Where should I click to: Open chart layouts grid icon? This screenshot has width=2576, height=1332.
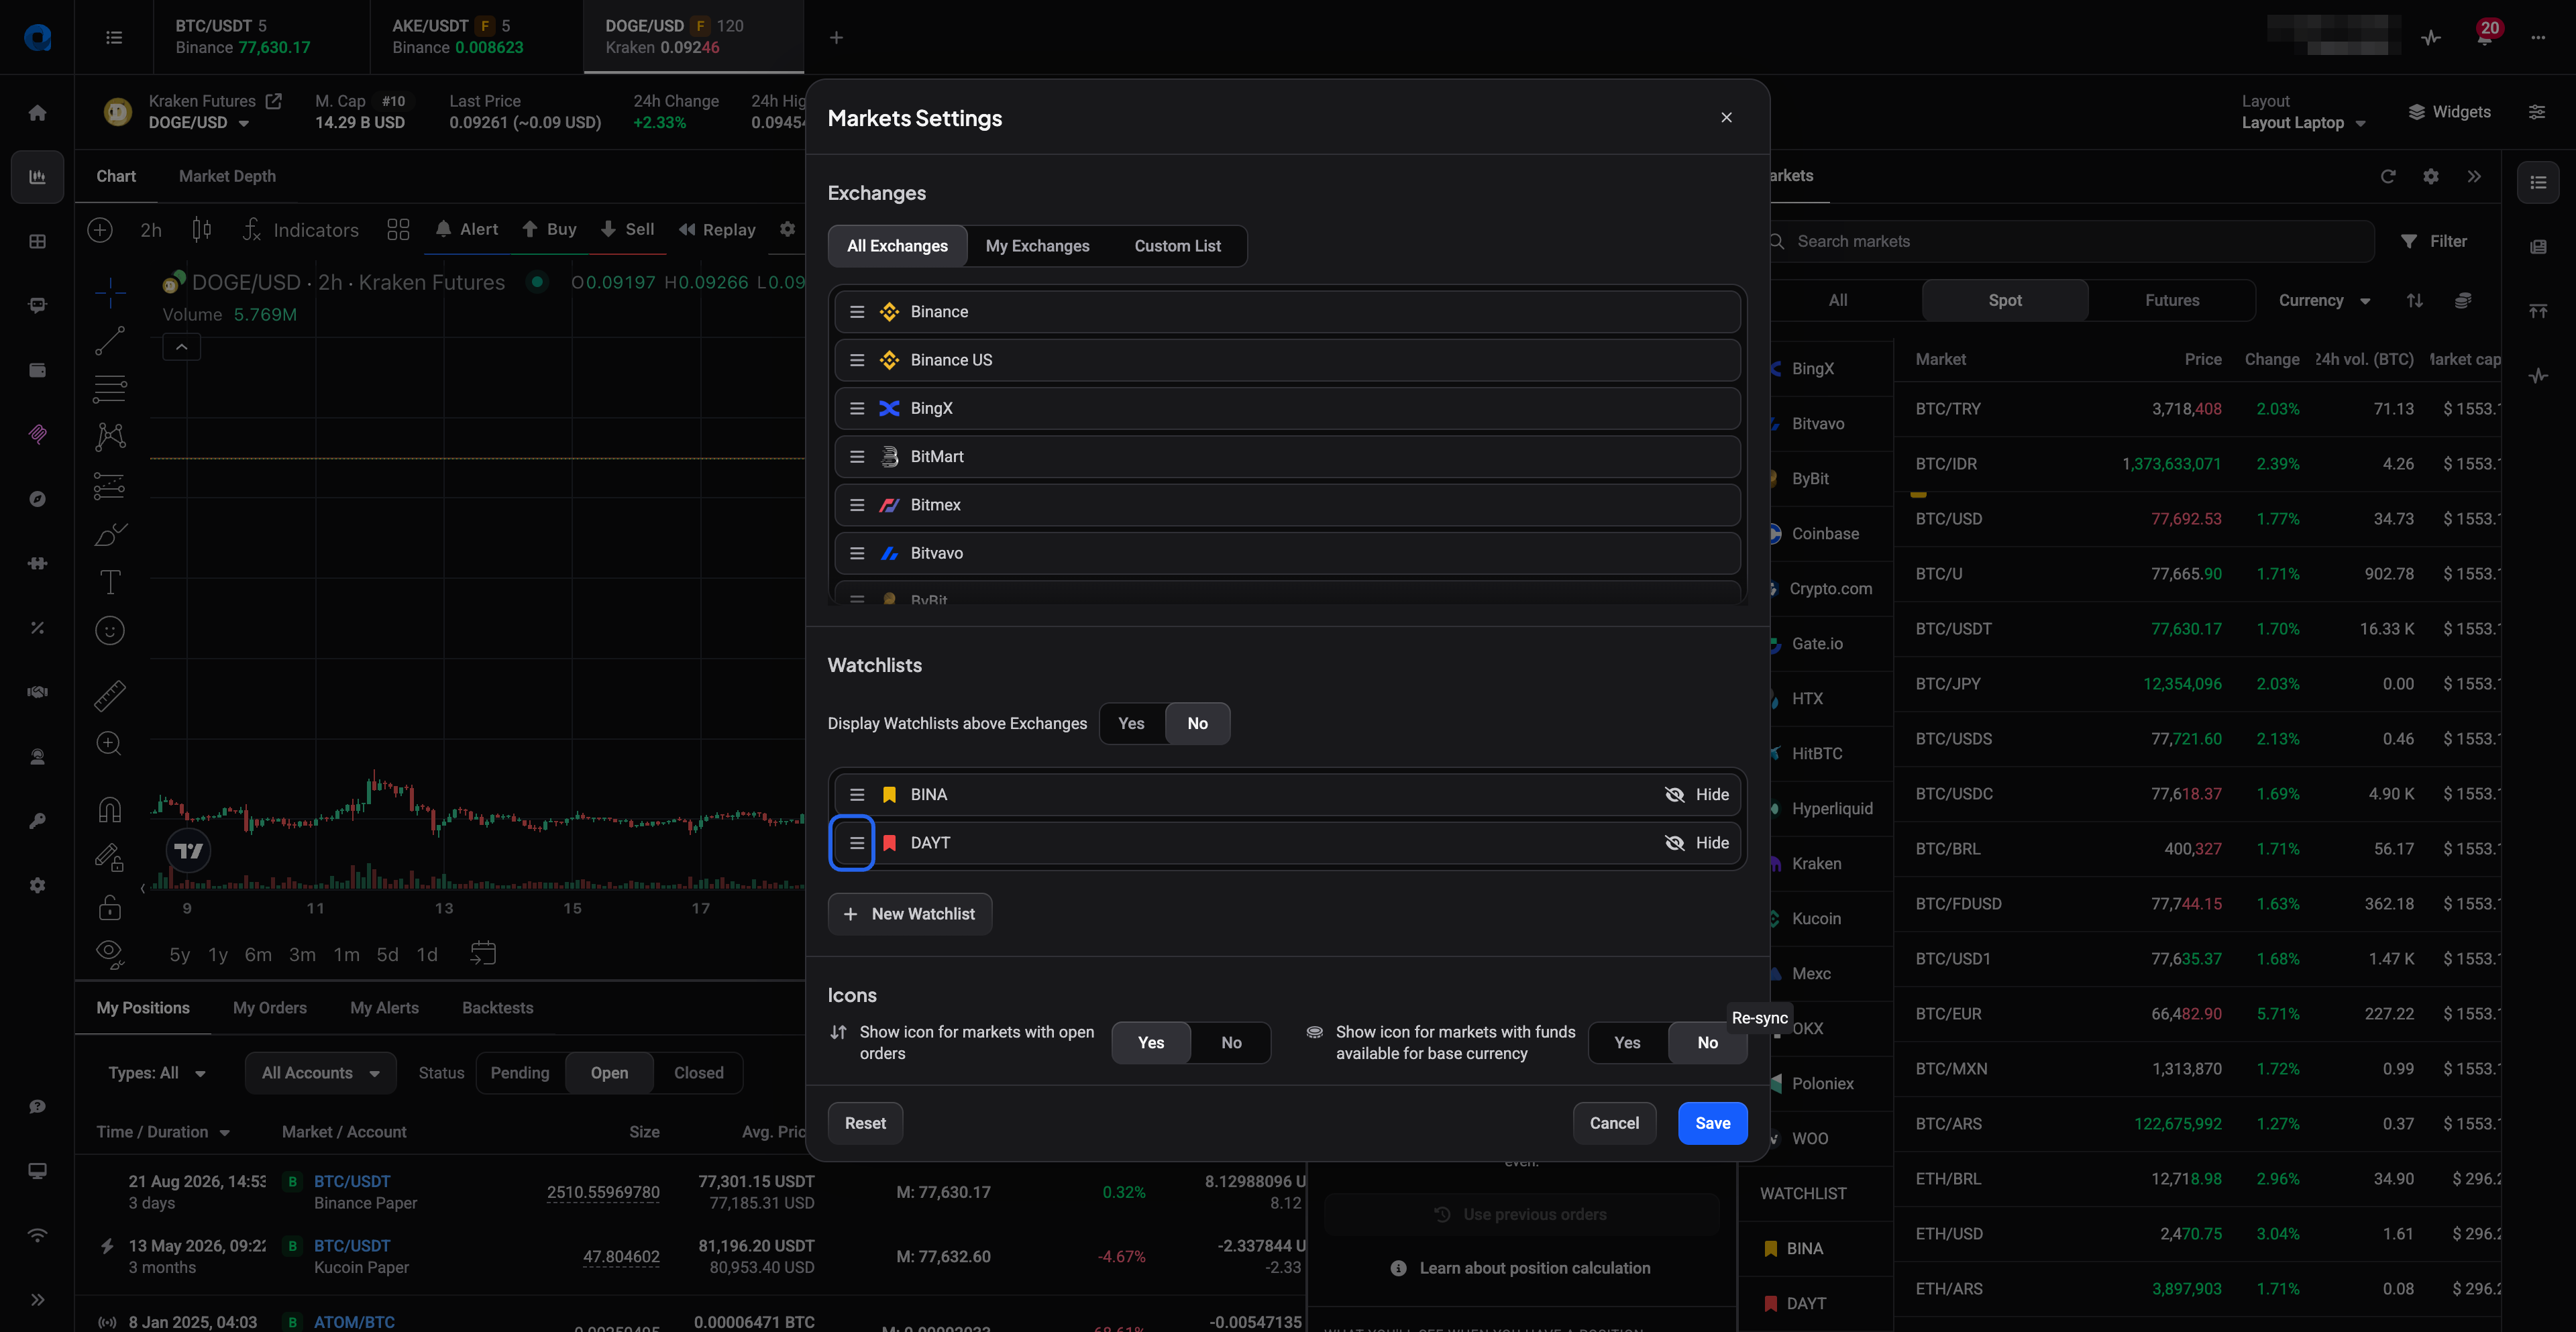(398, 229)
